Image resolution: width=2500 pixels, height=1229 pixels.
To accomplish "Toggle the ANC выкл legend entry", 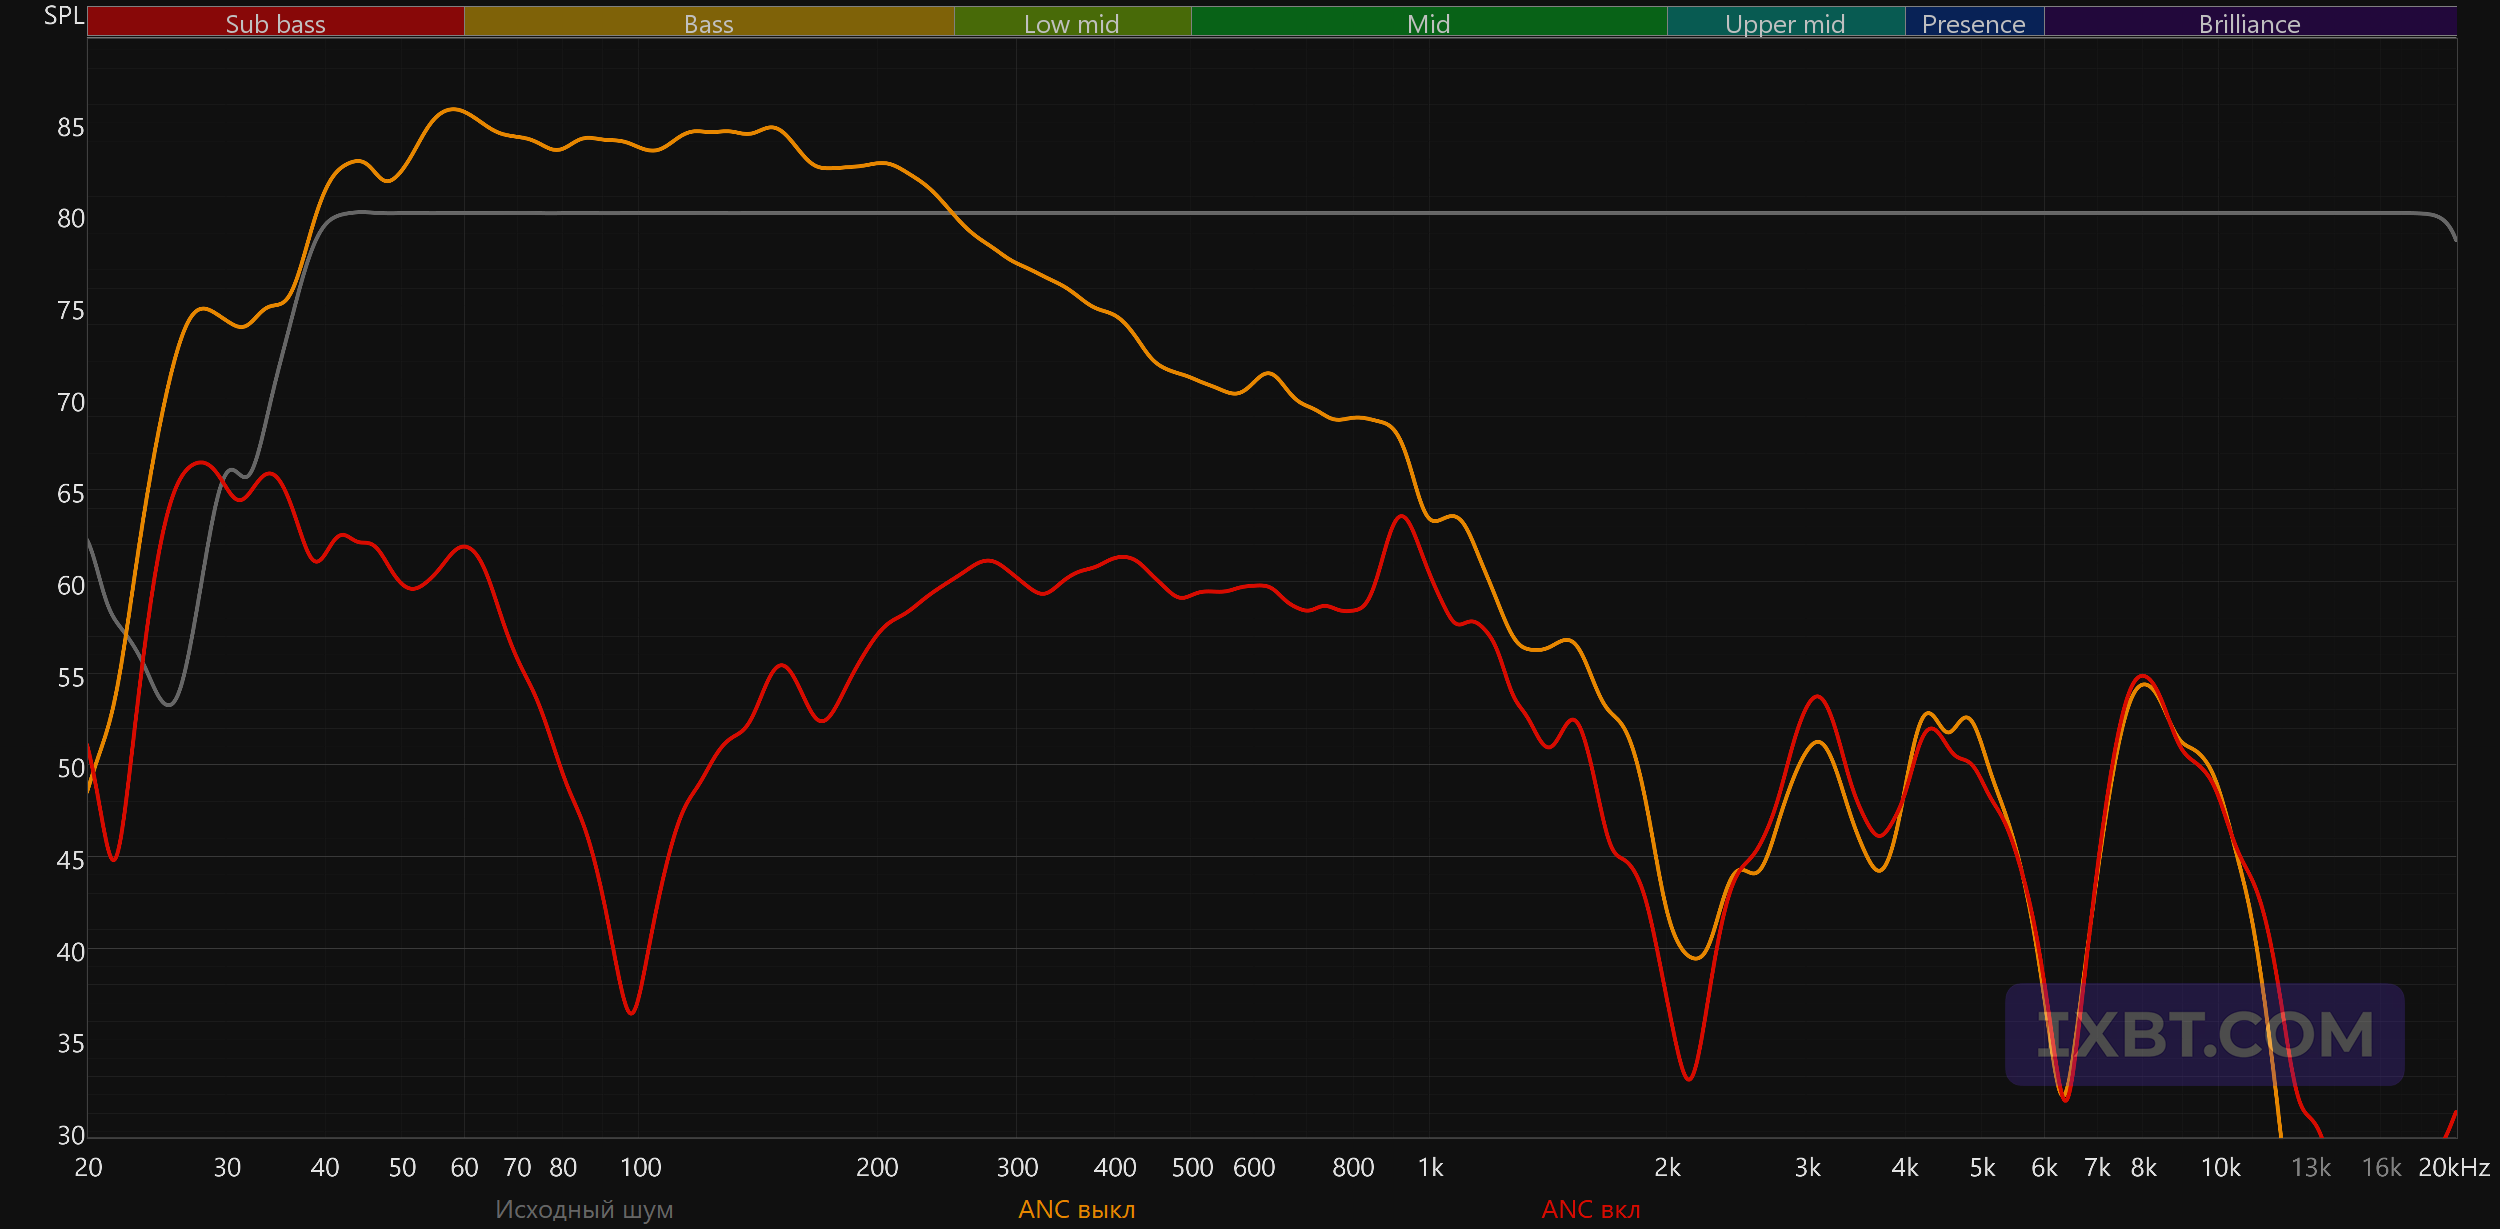I will pos(1077,1210).
